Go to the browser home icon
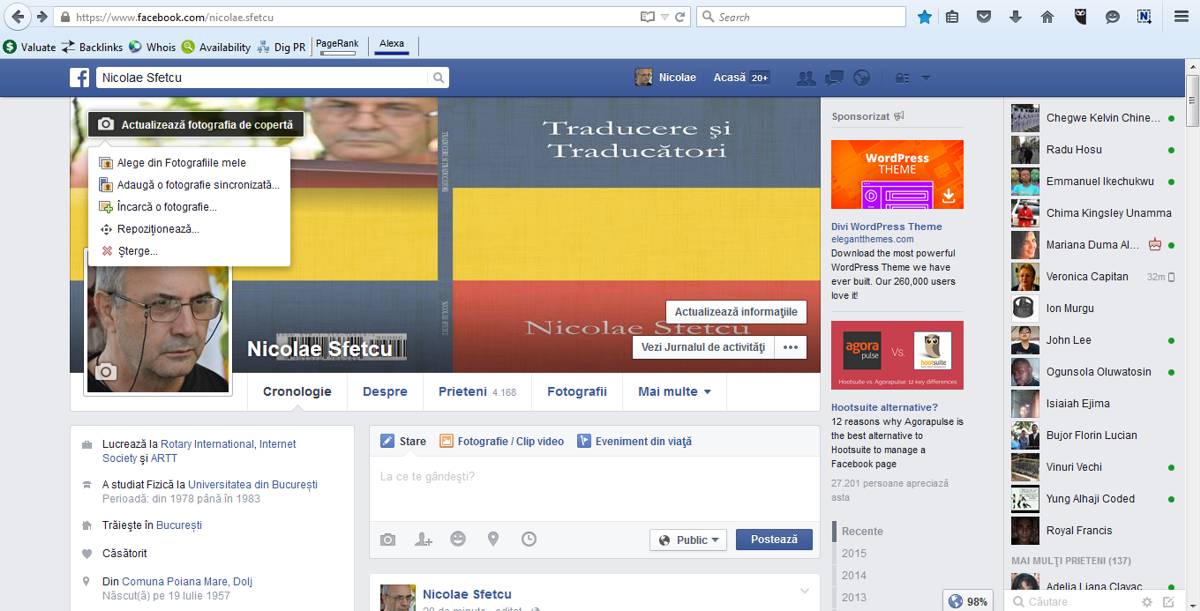This screenshot has height=611, width=1200. (x=1048, y=17)
